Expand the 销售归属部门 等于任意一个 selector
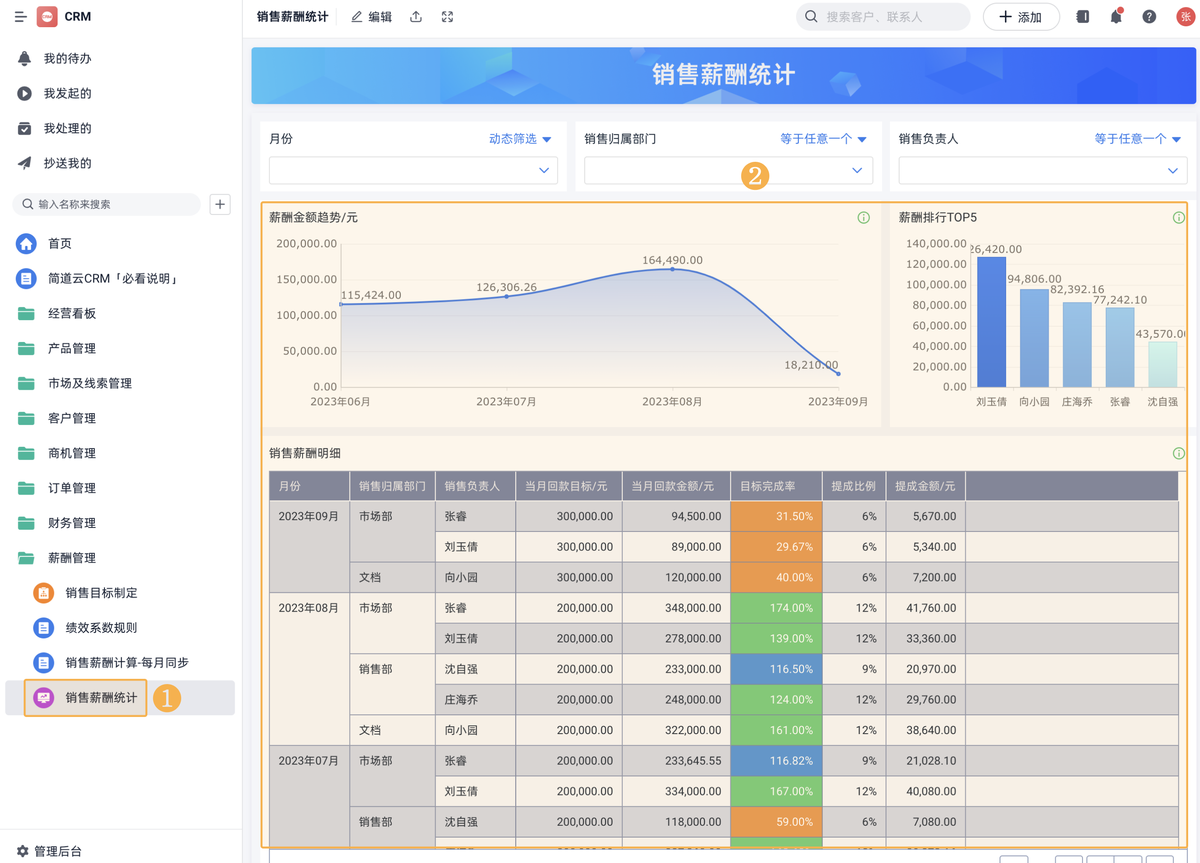The width and height of the screenshot is (1200, 863). coord(823,139)
